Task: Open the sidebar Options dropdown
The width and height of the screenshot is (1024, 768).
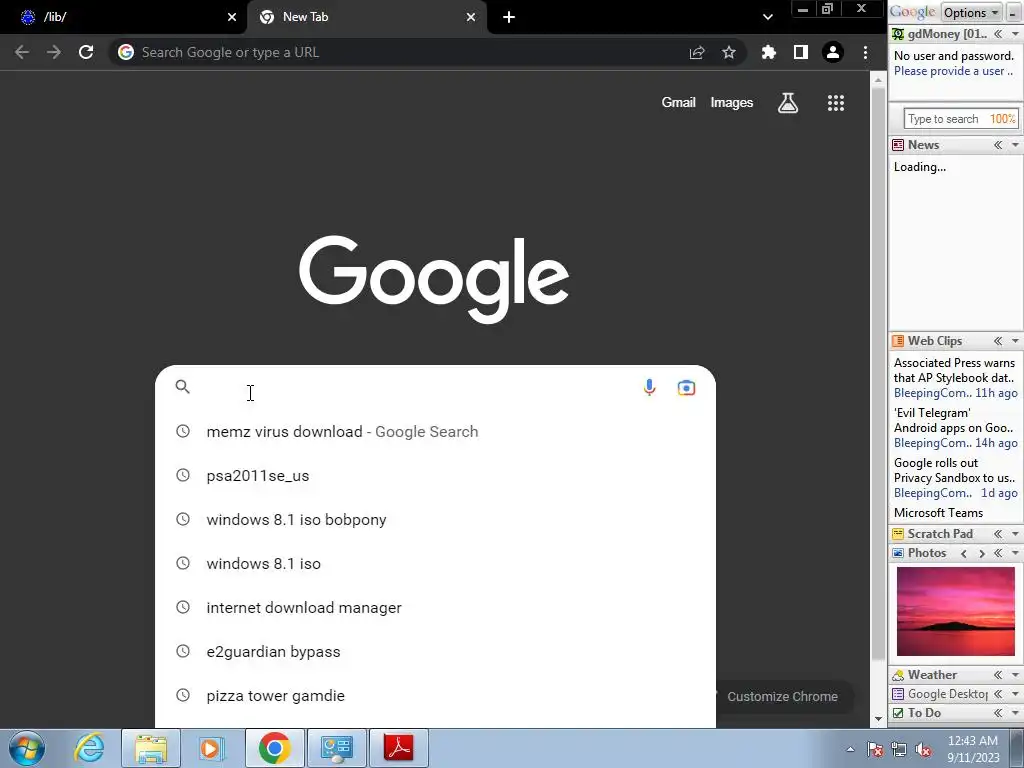Action: pyautogui.click(x=971, y=12)
